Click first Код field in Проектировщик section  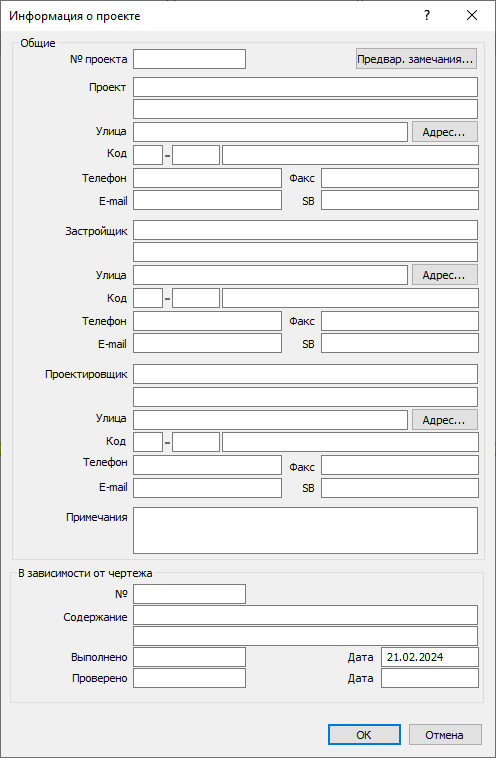148,442
